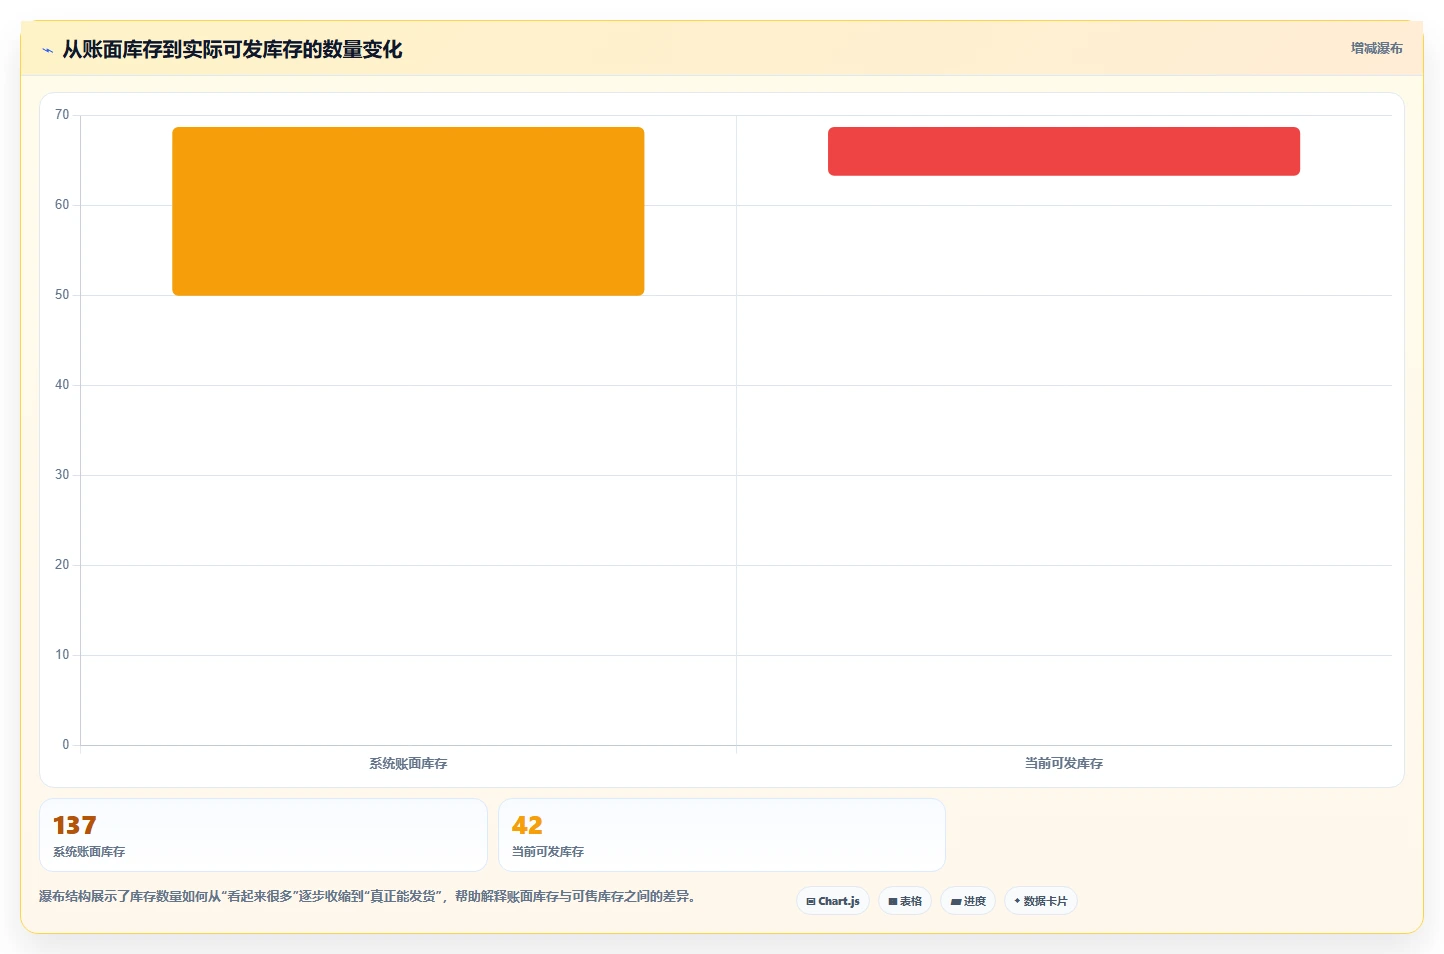Image resolution: width=1444 pixels, height=954 pixels.
Task: Click the y-axis value 70
Action: pyautogui.click(x=62, y=115)
